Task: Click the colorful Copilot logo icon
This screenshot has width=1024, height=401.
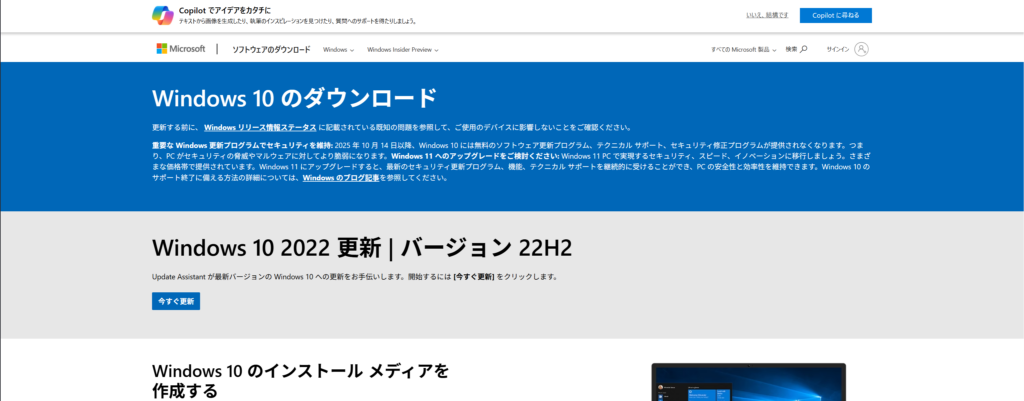Action: pyautogui.click(x=162, y=15)
